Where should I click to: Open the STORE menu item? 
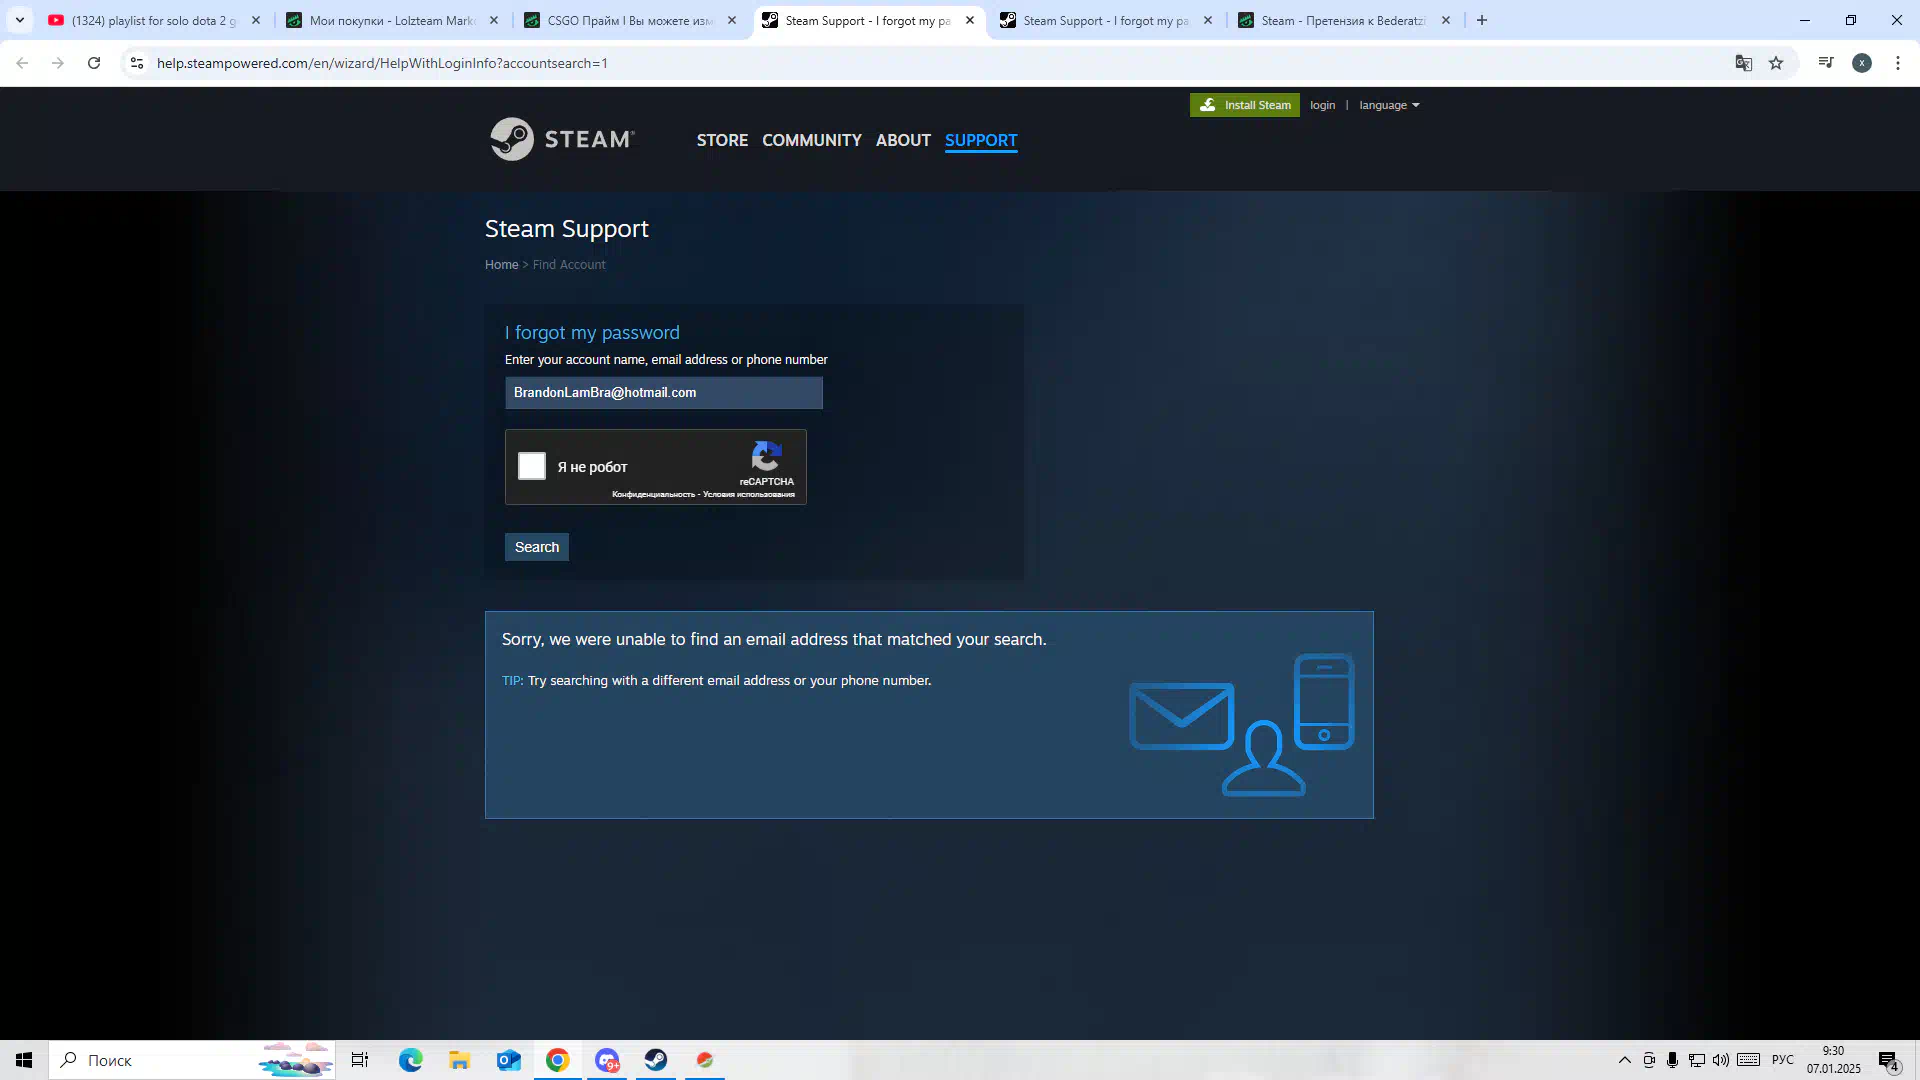click(x=722, y=140)
